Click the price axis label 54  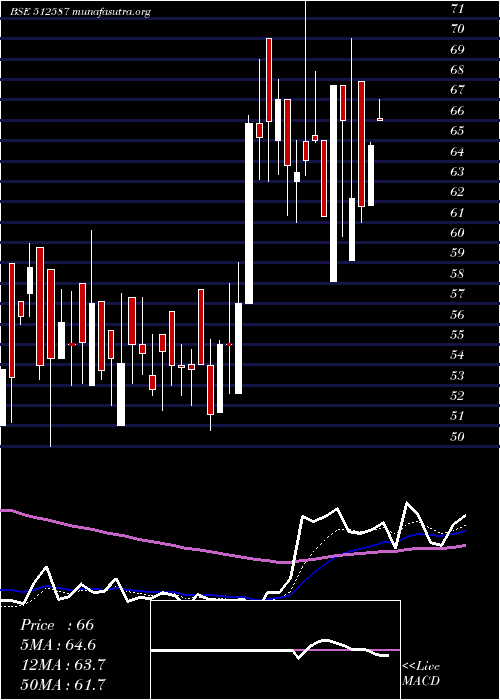pos(458,355)
